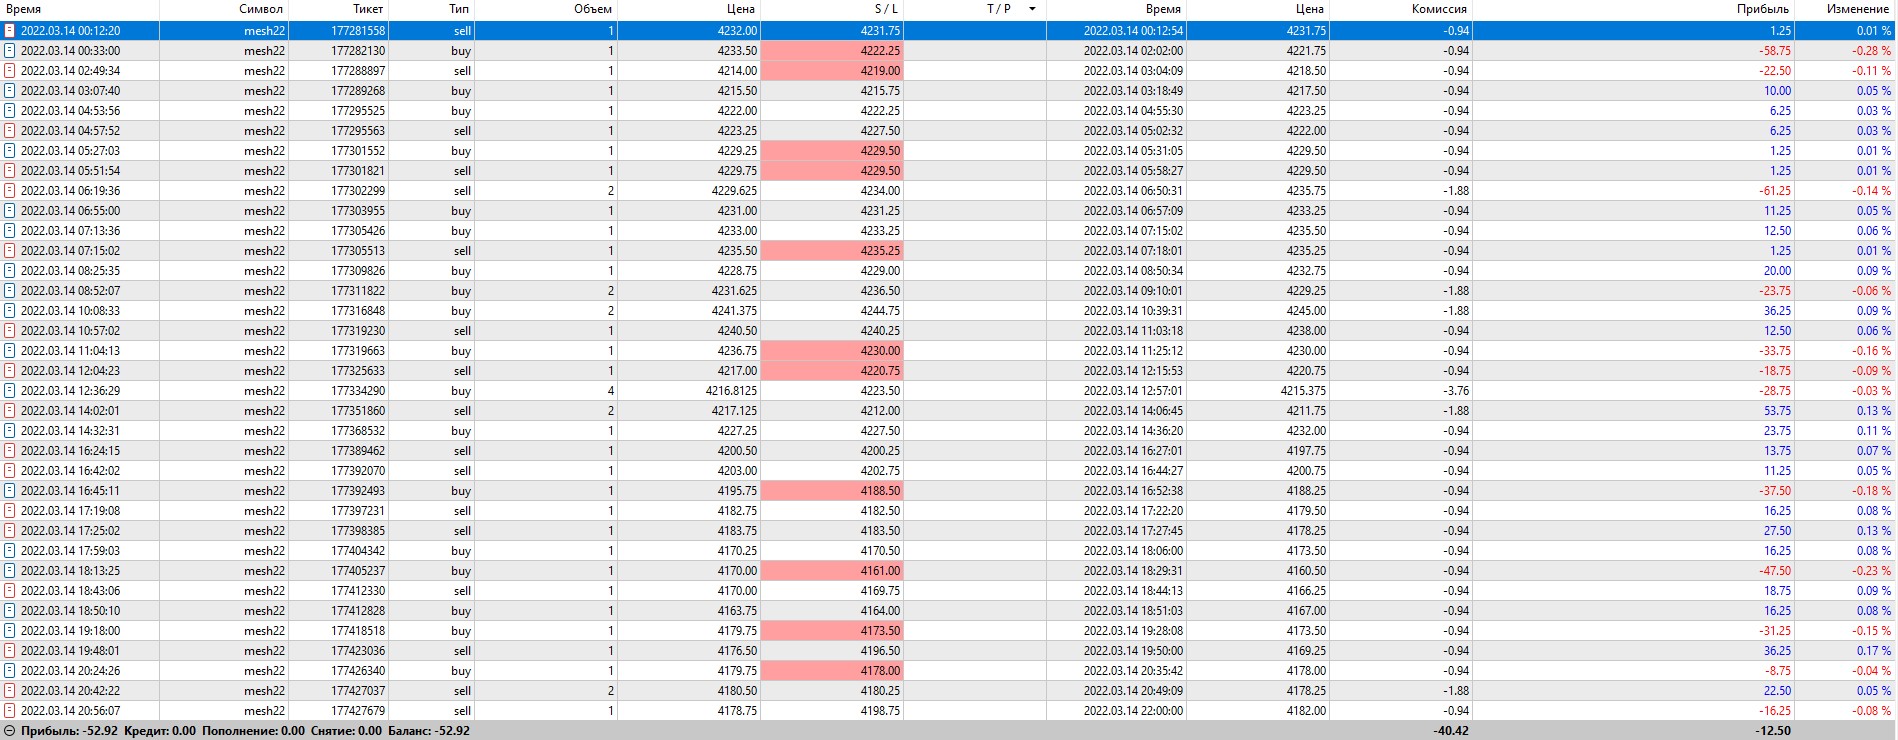Pick the buy icon next to 05:27:03
Screen dimensions: 1898x740
pos(10,151)
